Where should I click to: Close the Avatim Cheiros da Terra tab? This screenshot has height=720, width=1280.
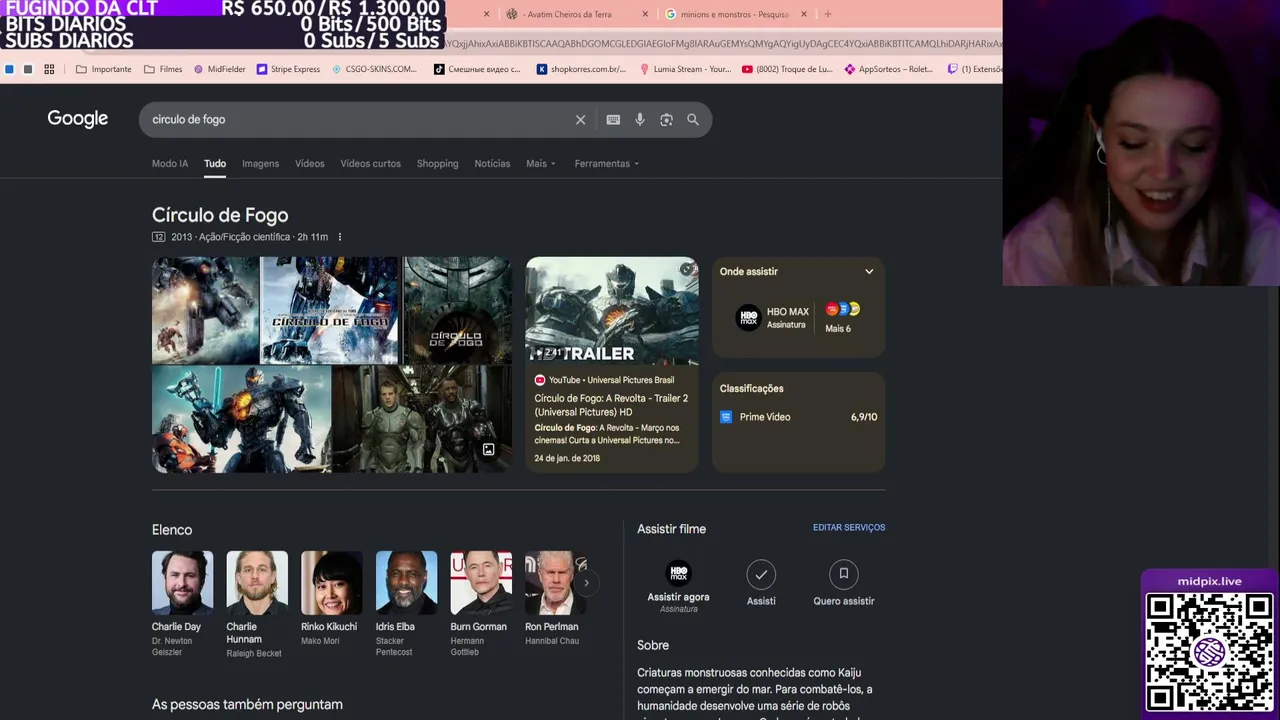tap(645, 14)
